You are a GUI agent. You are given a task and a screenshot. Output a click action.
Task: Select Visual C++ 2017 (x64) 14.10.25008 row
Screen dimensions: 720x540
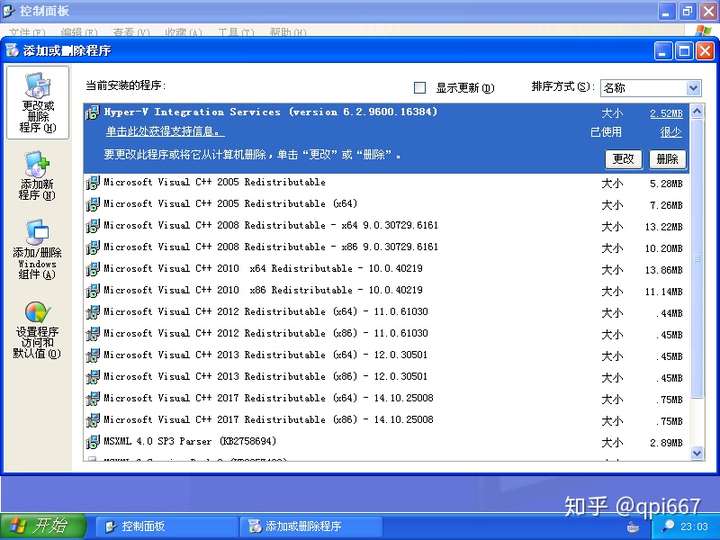386,398
